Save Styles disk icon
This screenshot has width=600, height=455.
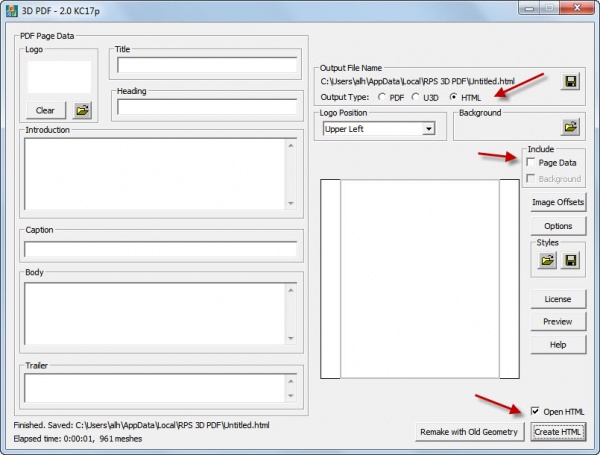coord(570,261)
